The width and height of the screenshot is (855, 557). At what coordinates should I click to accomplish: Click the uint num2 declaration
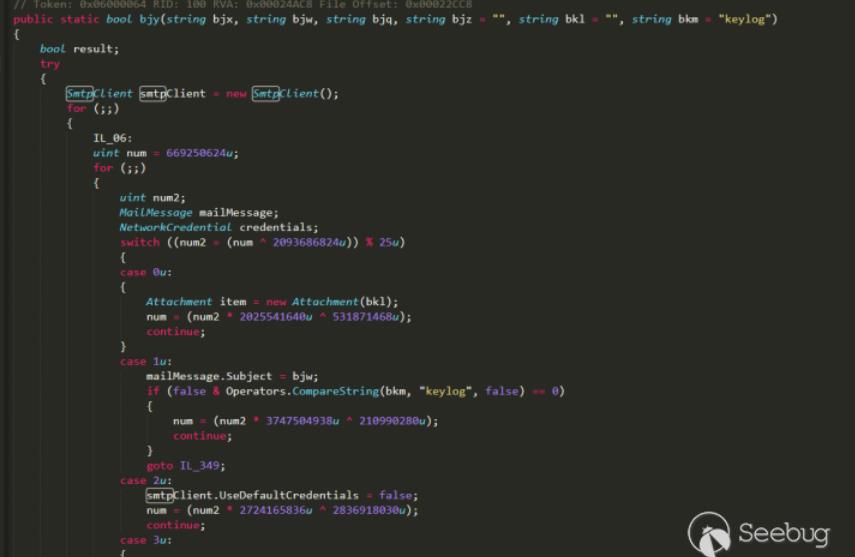tap(152, 197)
